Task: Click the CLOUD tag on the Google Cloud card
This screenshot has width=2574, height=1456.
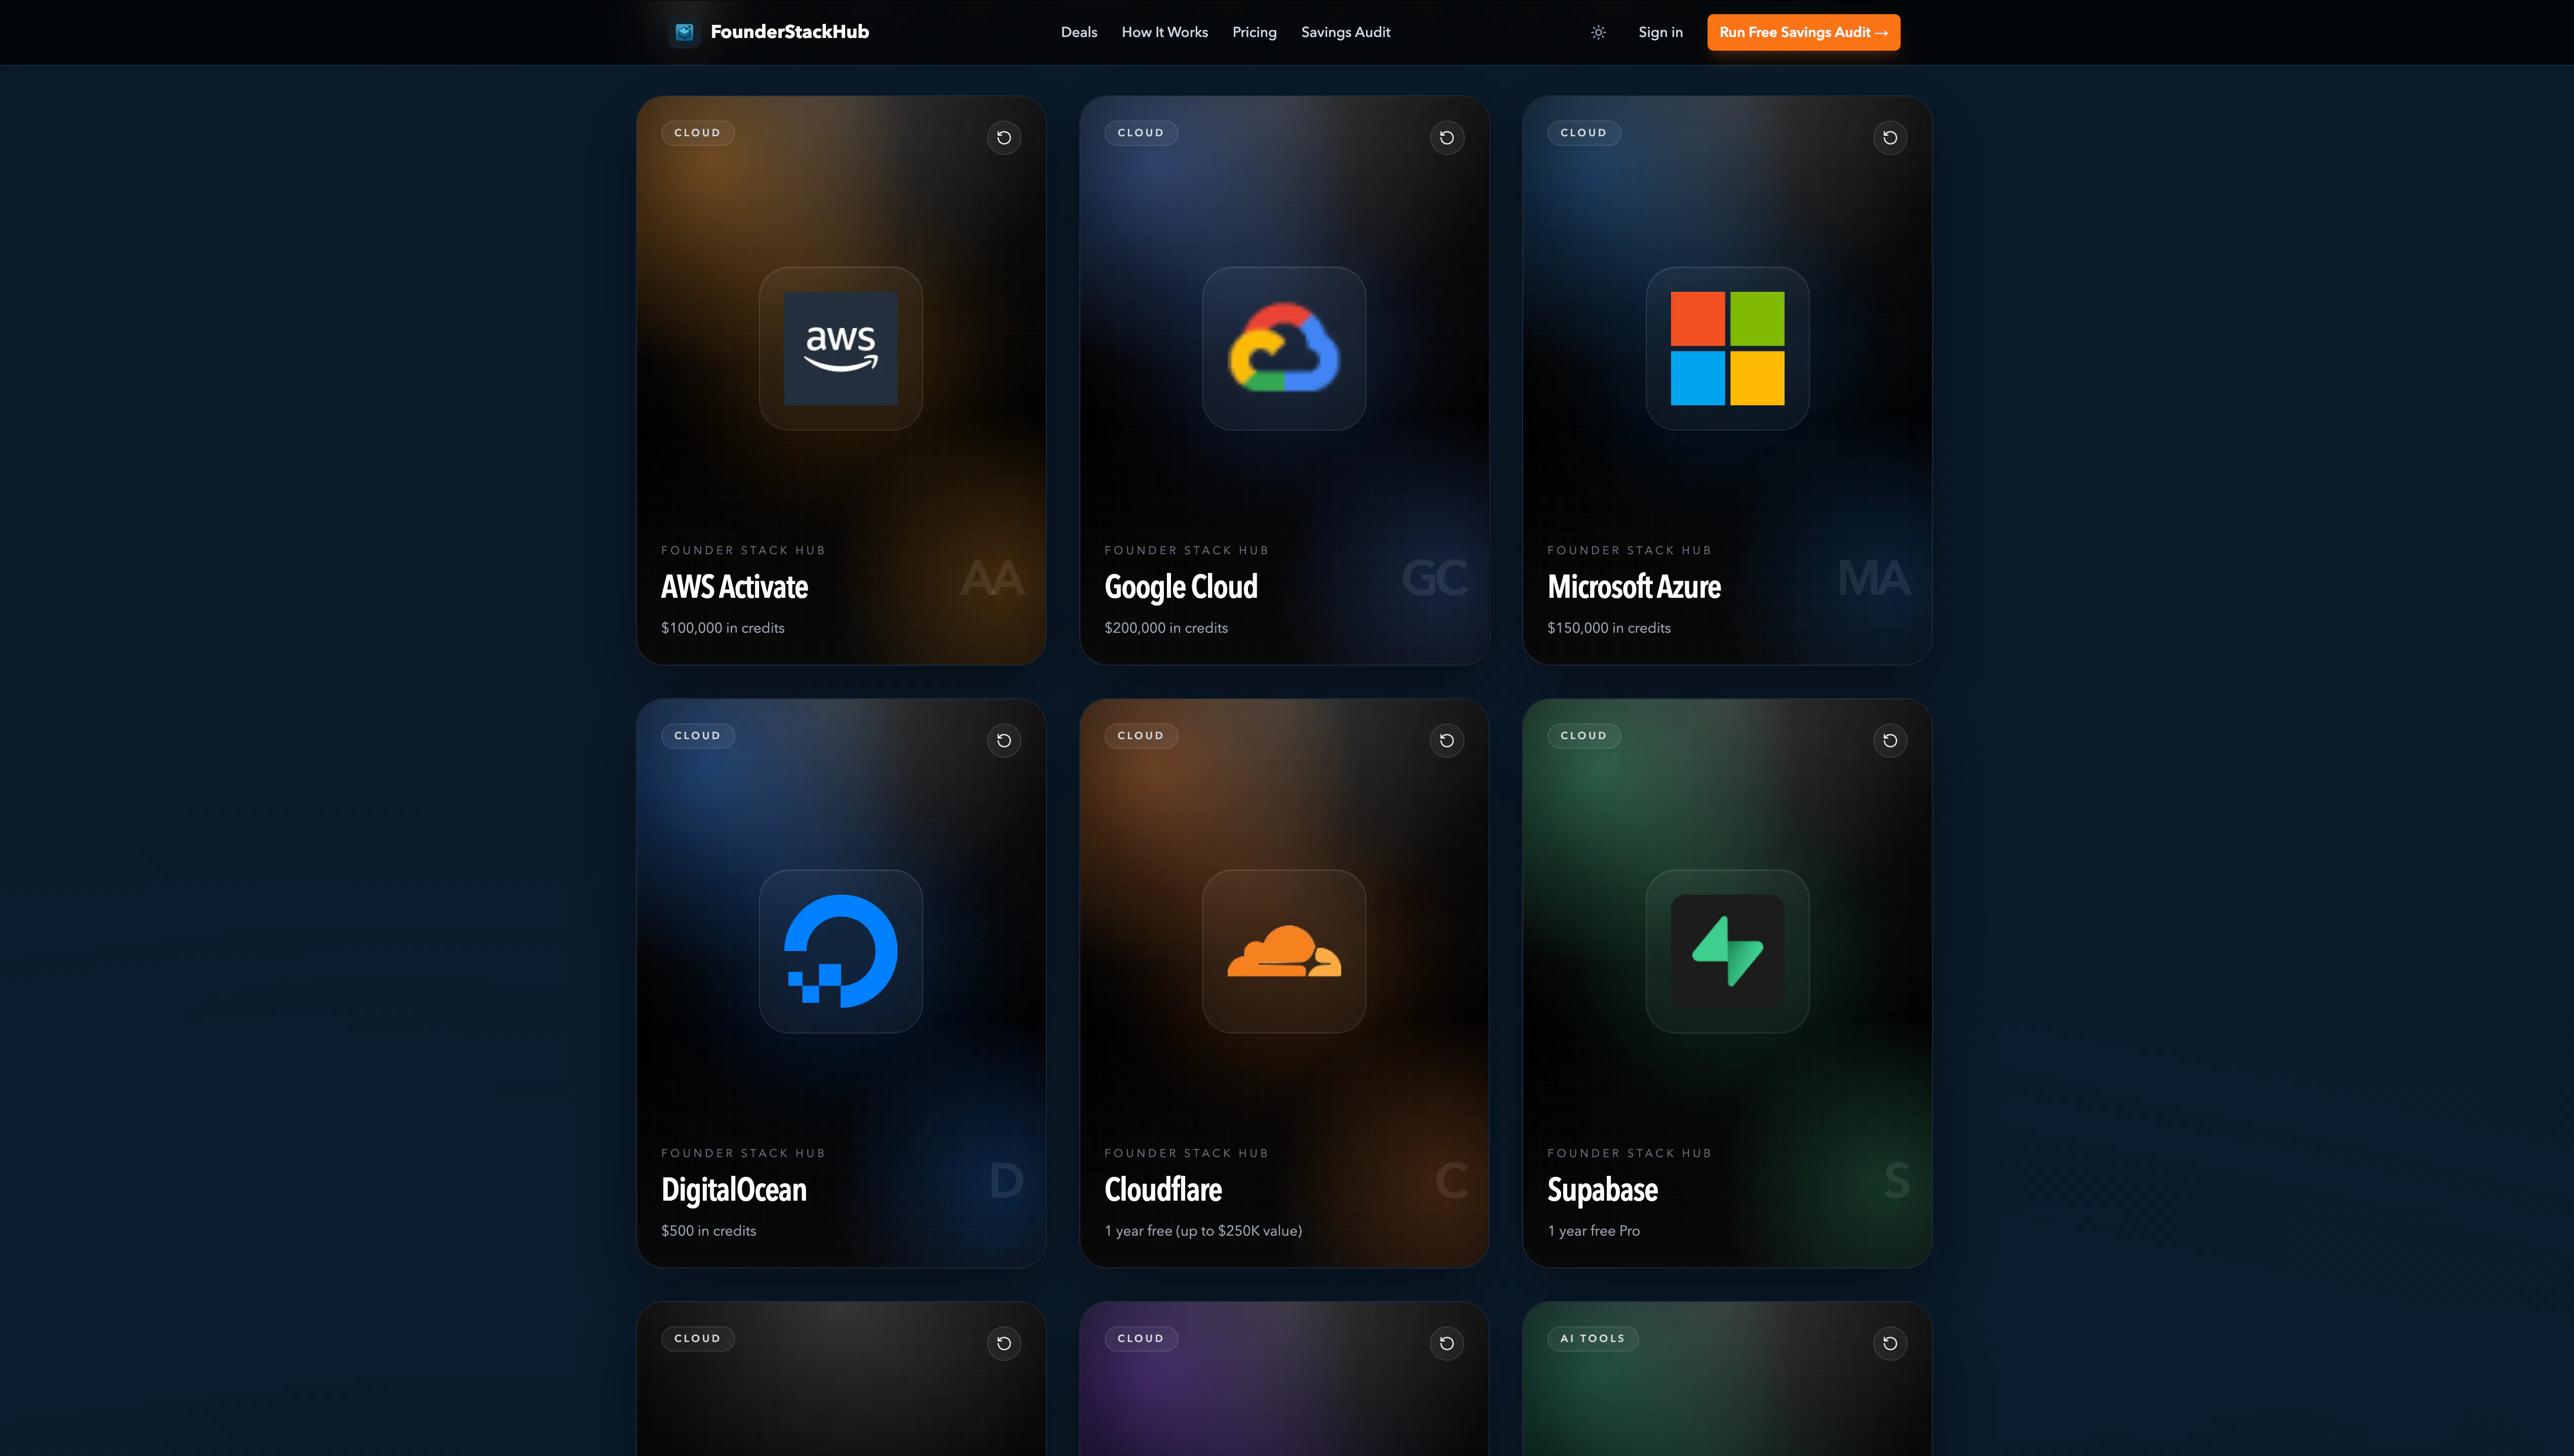Action: point(1140,133)
